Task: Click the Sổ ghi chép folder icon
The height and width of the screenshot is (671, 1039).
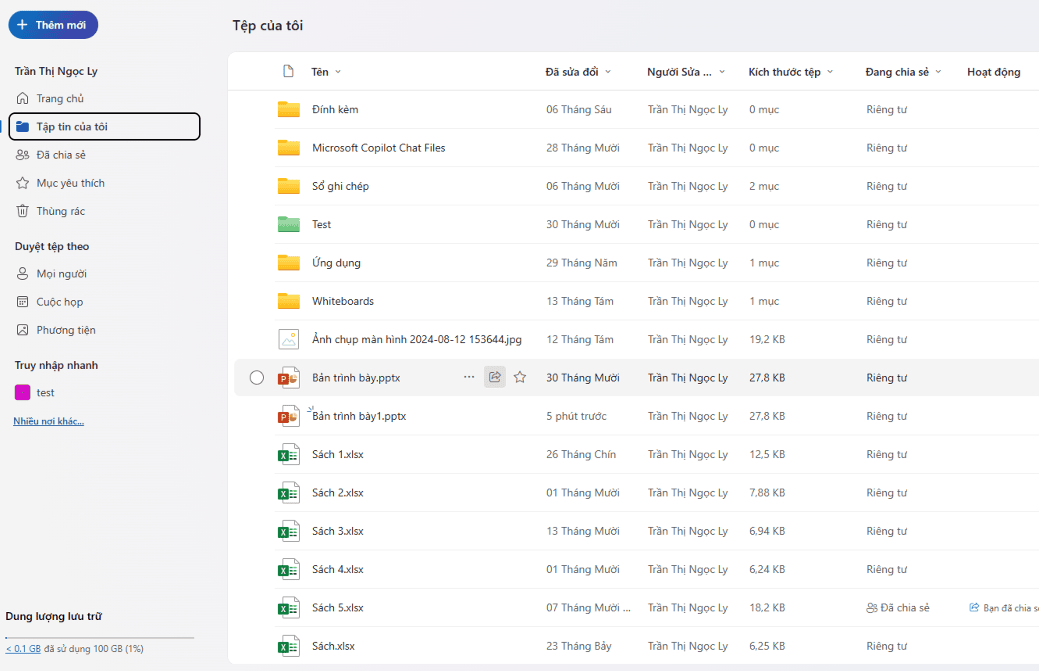Action: (288, 186)
